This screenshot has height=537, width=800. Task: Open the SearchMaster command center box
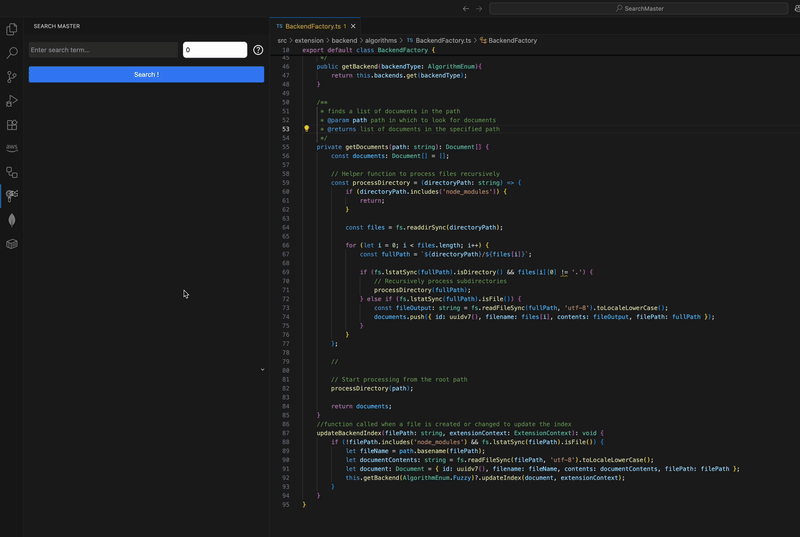639,9
